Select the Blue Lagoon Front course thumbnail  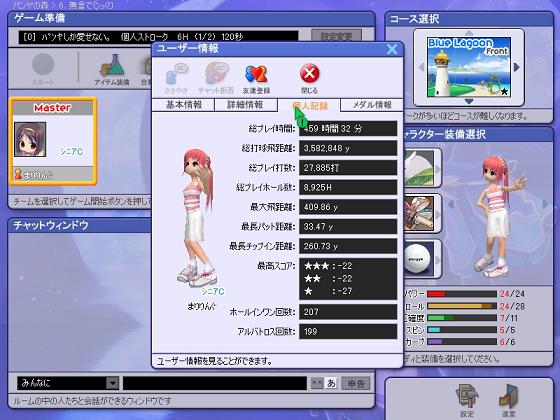[469, 67]
